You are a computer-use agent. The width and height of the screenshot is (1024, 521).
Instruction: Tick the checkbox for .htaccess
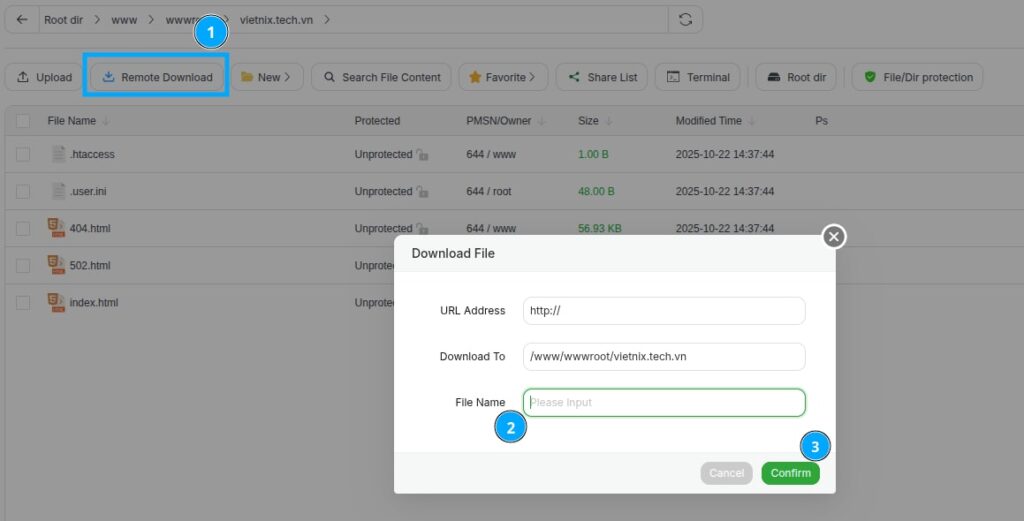click(x=23, y=154)
